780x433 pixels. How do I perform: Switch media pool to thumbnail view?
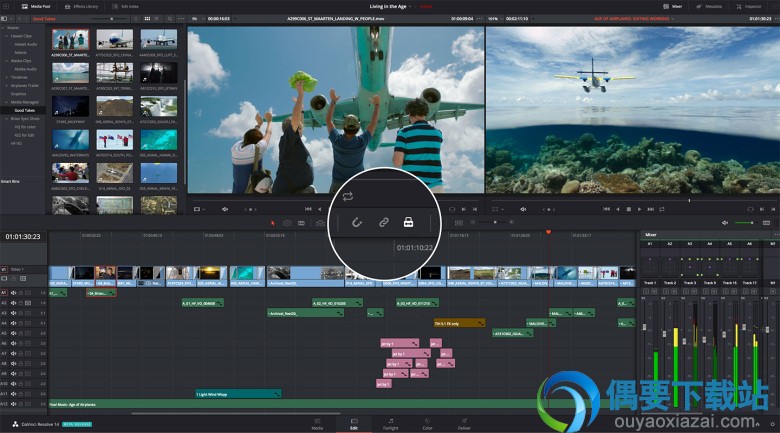click(147, 18)
